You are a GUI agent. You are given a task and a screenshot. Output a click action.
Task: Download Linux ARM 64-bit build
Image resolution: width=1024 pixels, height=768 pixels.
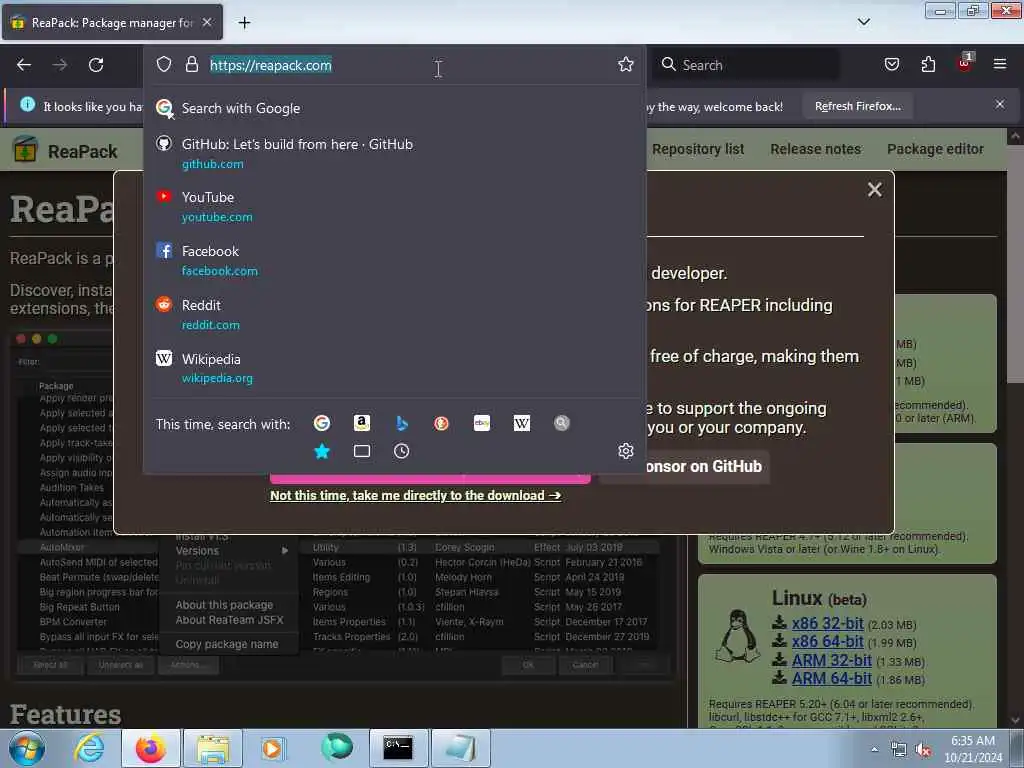pos(831,679)
